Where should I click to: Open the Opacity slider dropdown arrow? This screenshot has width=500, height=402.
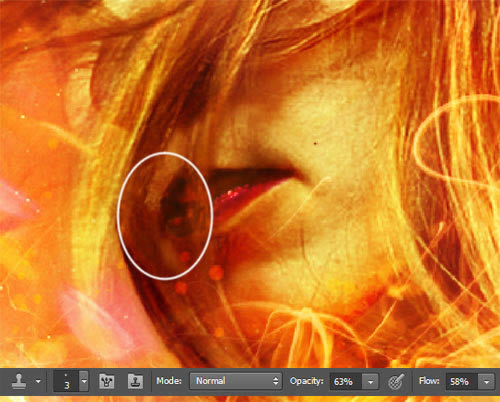(370, 382)
